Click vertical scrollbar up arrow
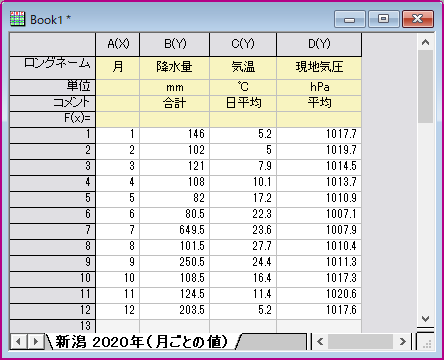This screenshot has width=444, height=360. [425, 42]
